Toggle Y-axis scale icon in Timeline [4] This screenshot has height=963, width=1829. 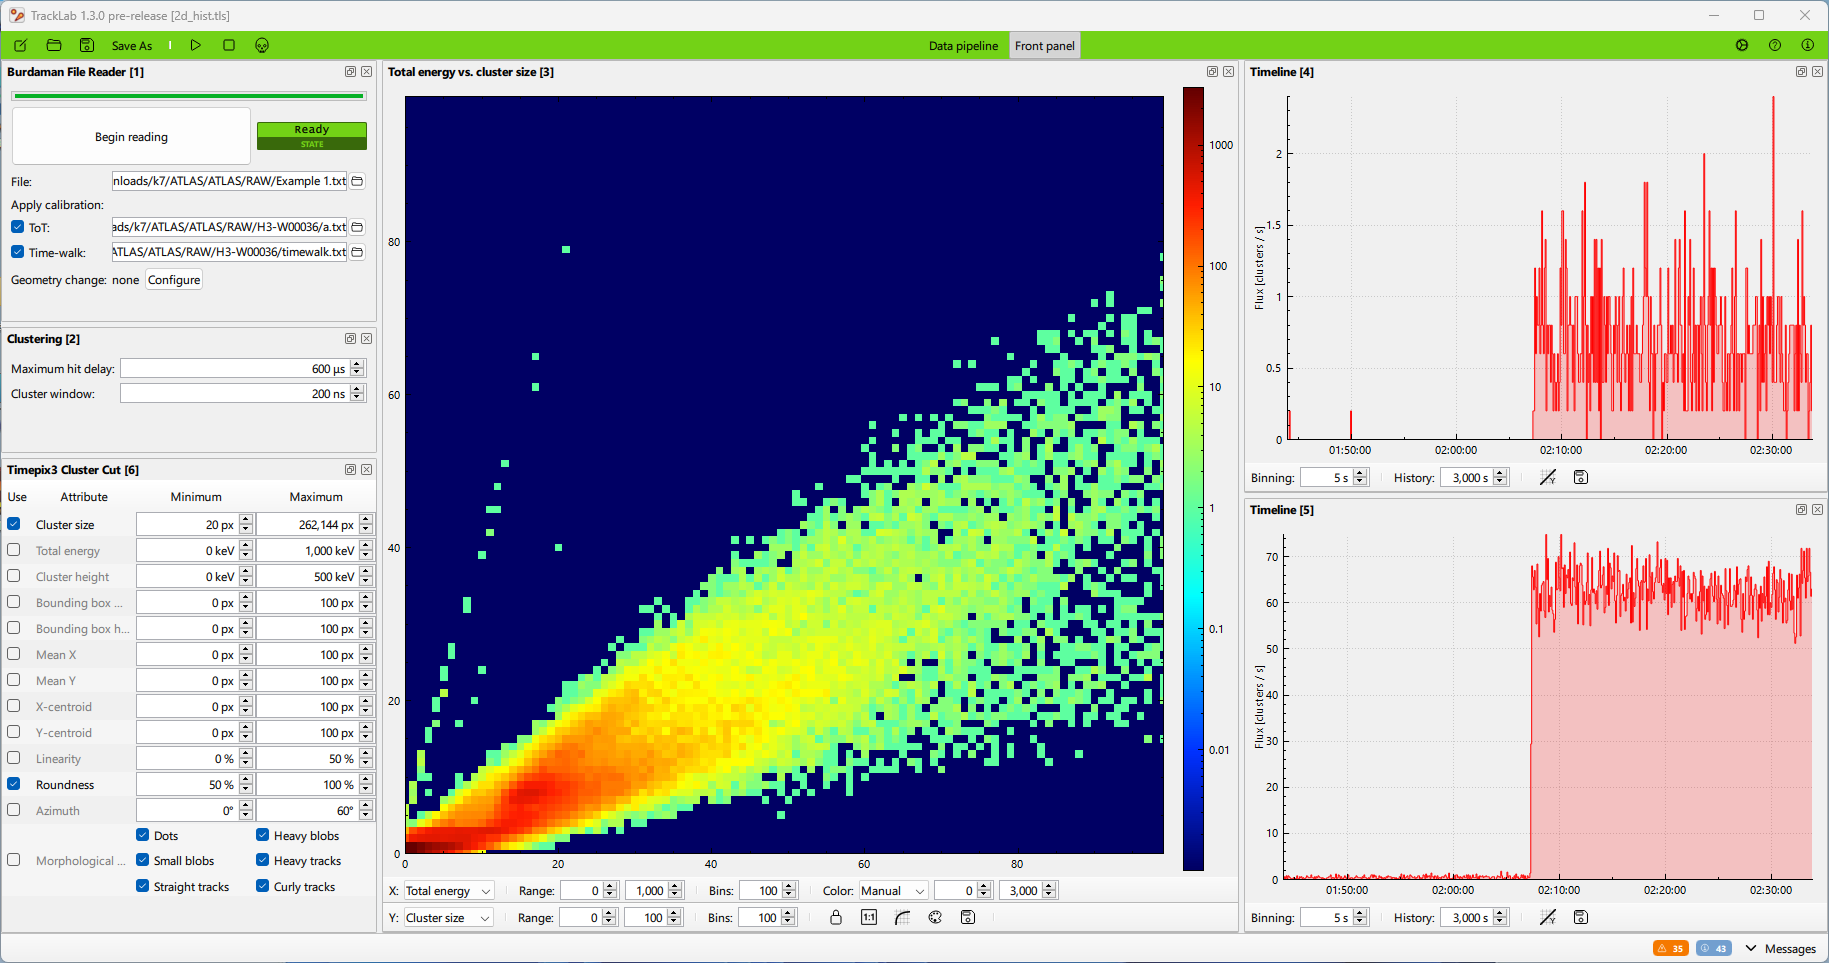[1548, 477]
